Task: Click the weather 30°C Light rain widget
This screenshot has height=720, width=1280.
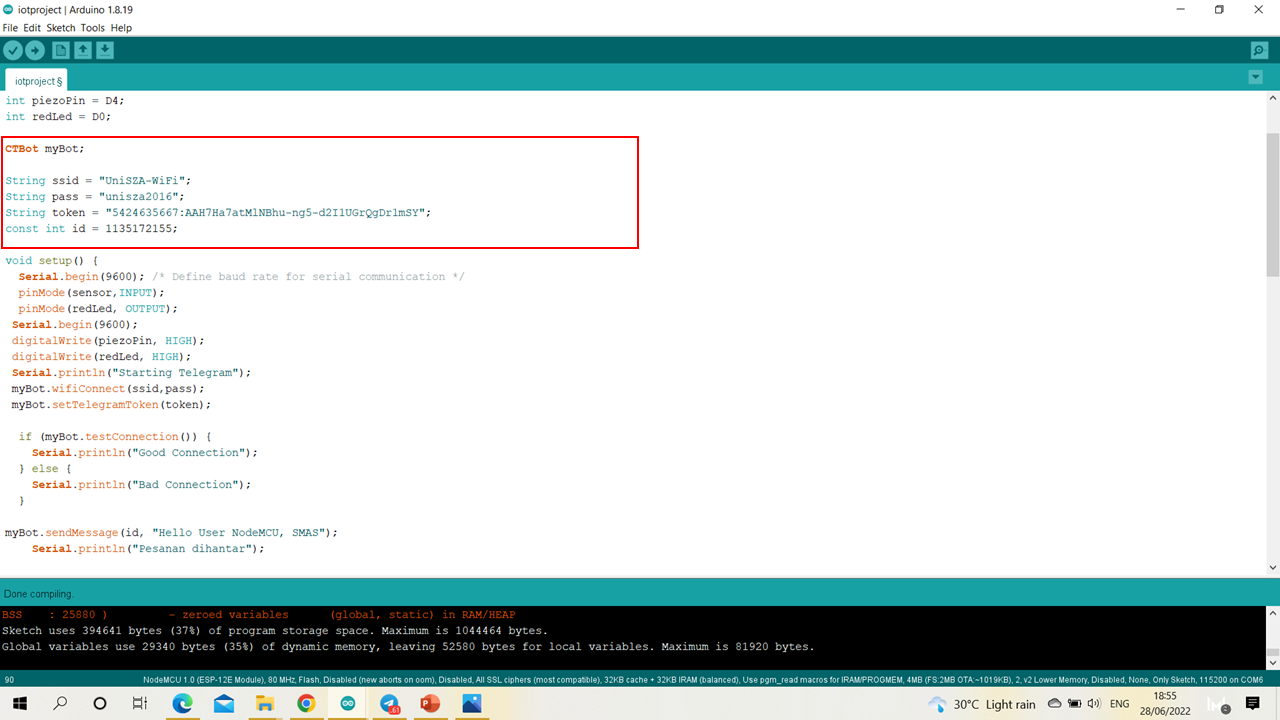Action: coord(982,704)
